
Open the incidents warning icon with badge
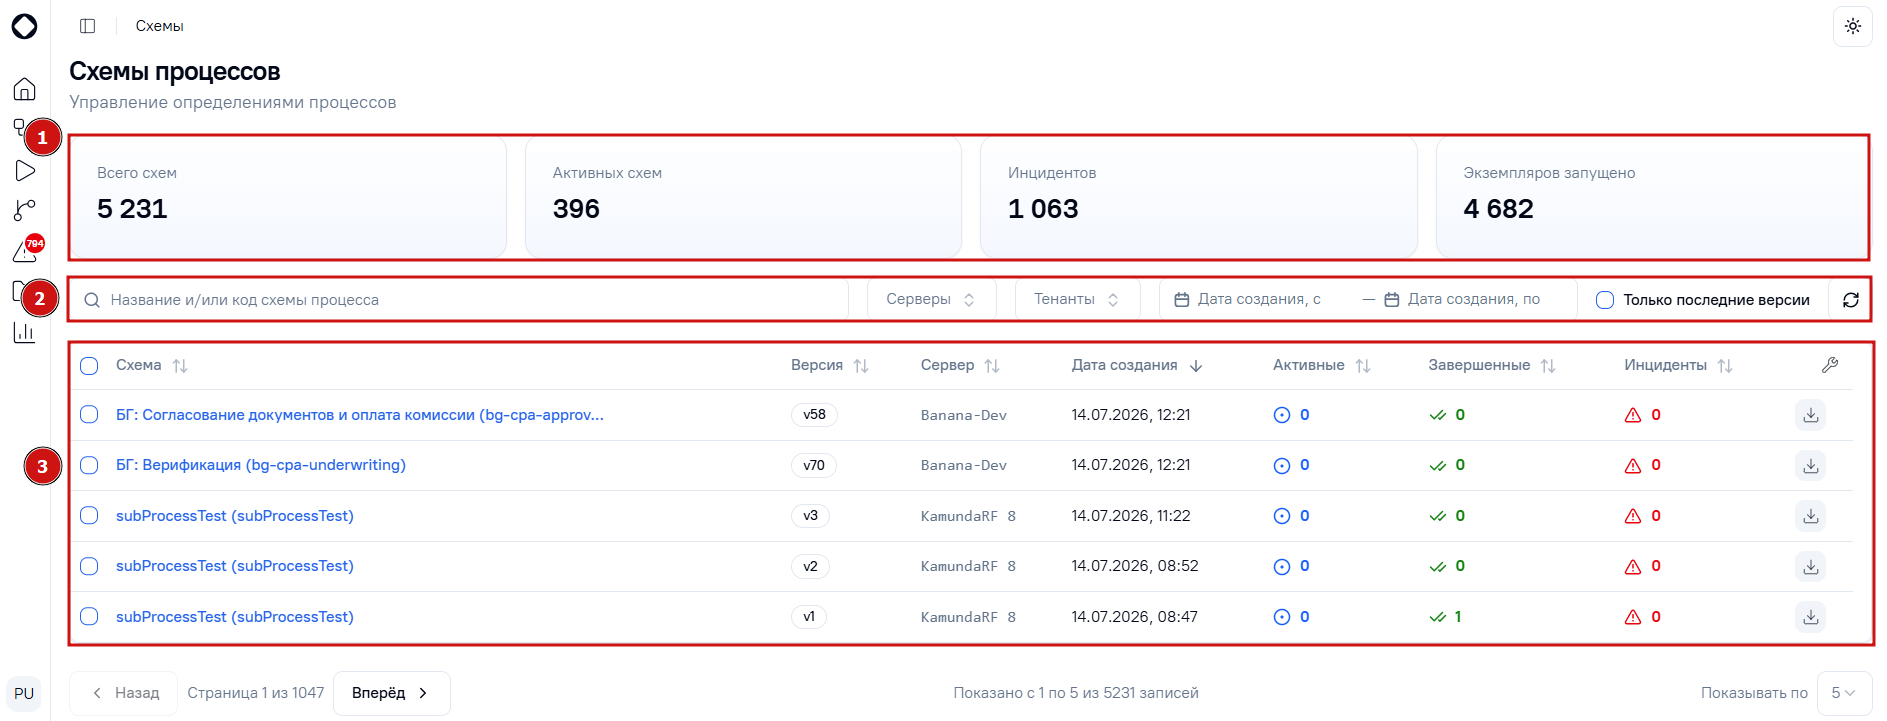(x=25, y=251)
